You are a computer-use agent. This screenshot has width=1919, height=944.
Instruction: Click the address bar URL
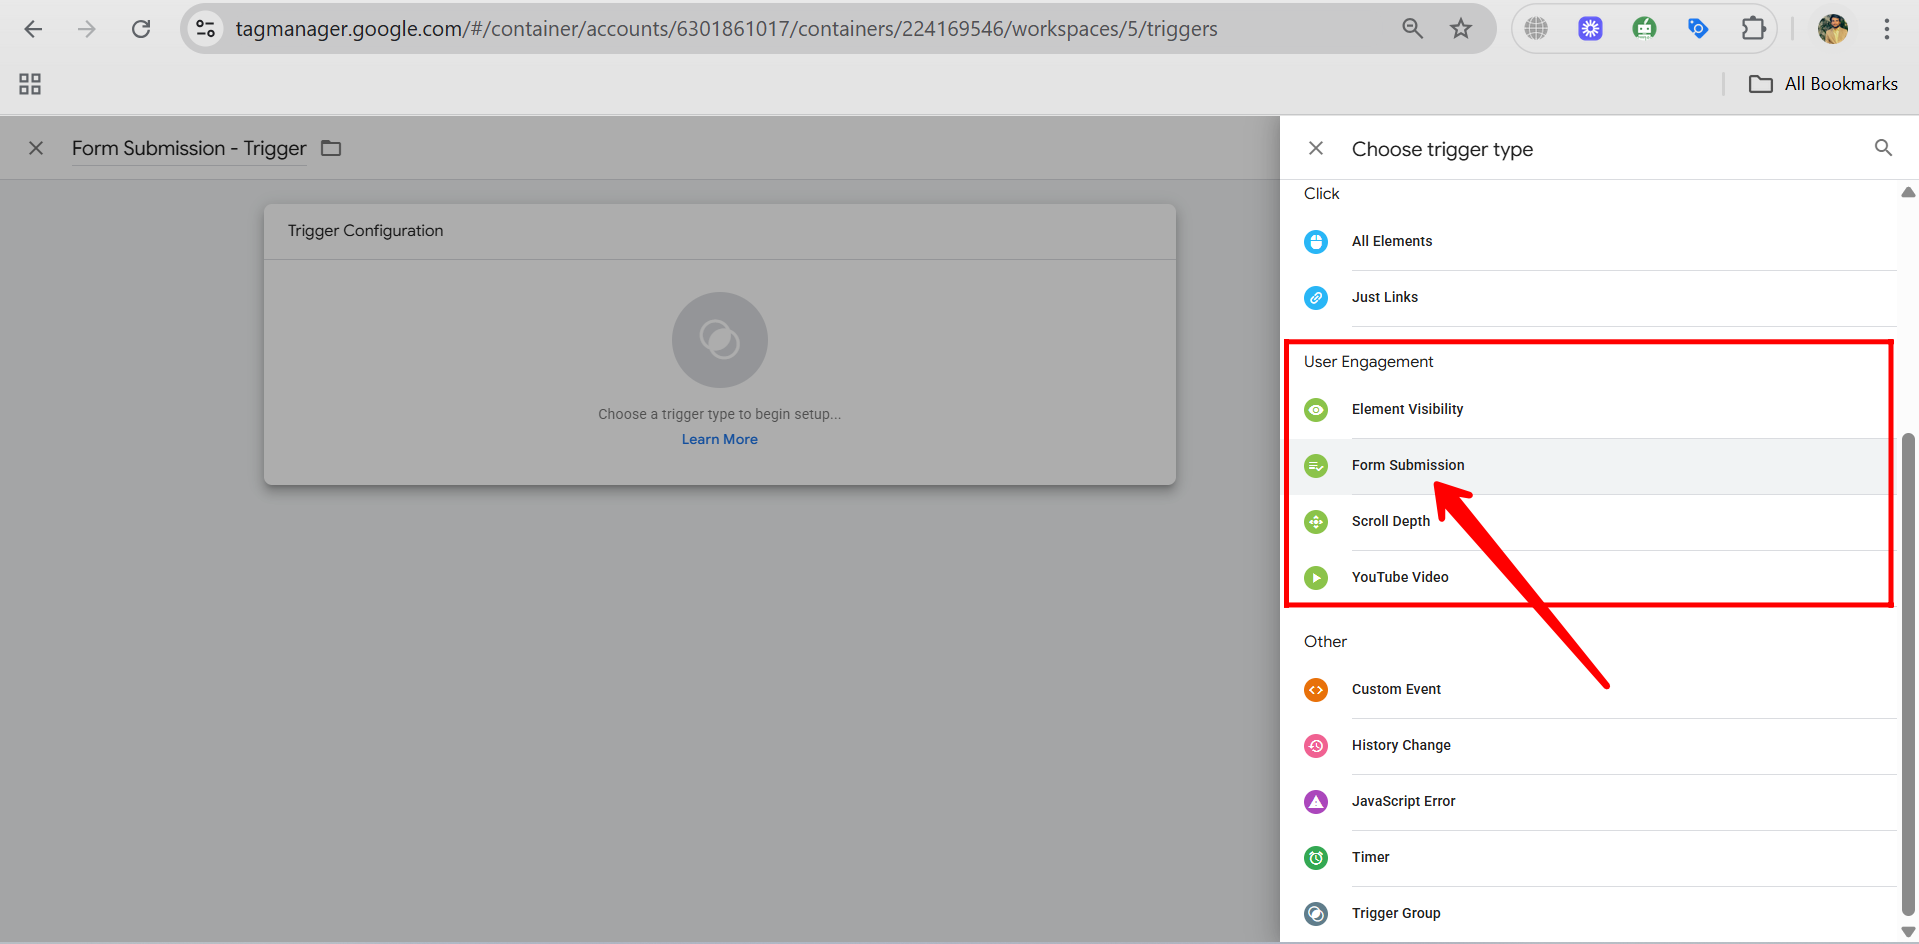(x=726, y=29)
